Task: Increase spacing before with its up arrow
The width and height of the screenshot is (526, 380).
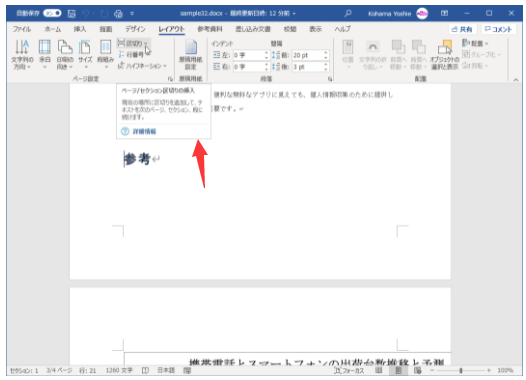Action: coord(326,53)
